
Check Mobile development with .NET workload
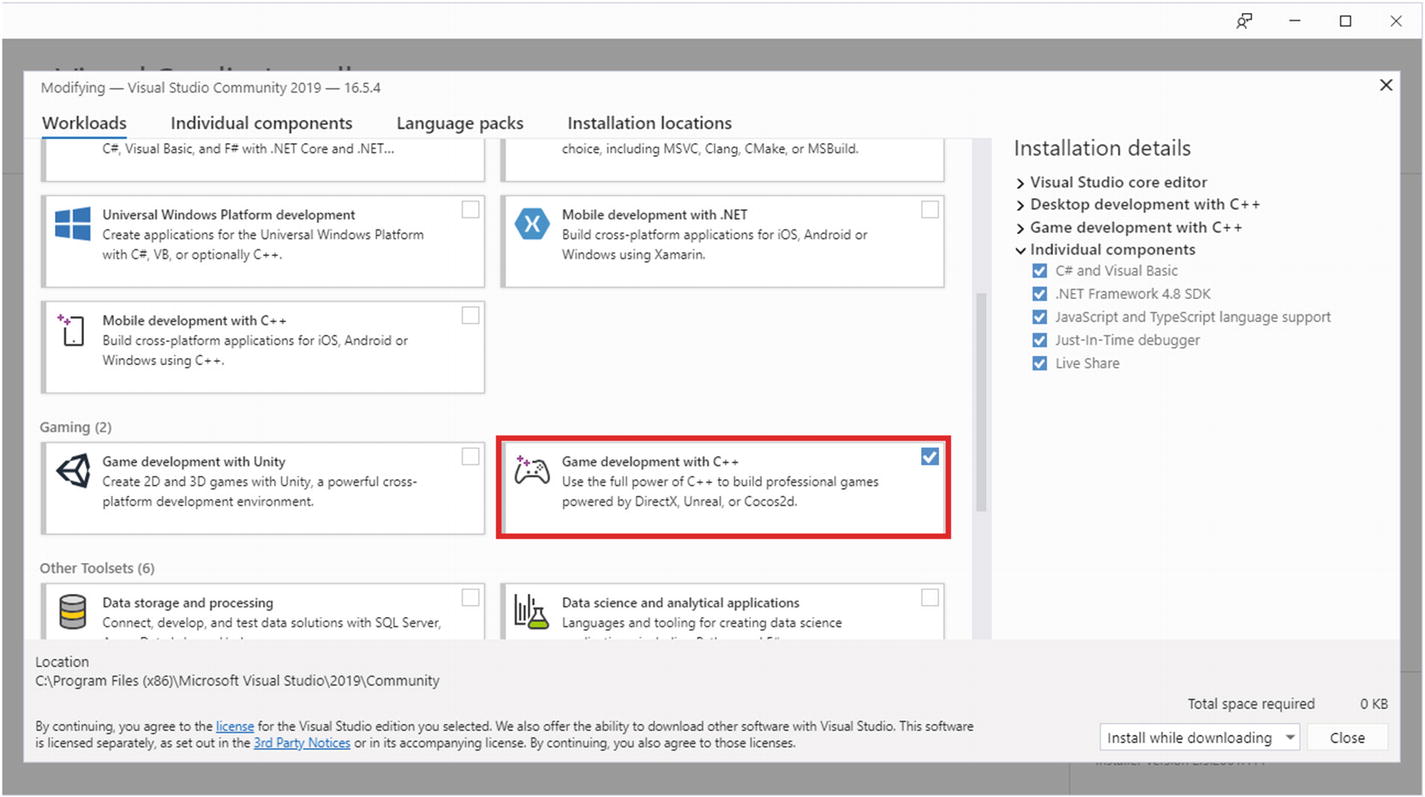(930, 210)
